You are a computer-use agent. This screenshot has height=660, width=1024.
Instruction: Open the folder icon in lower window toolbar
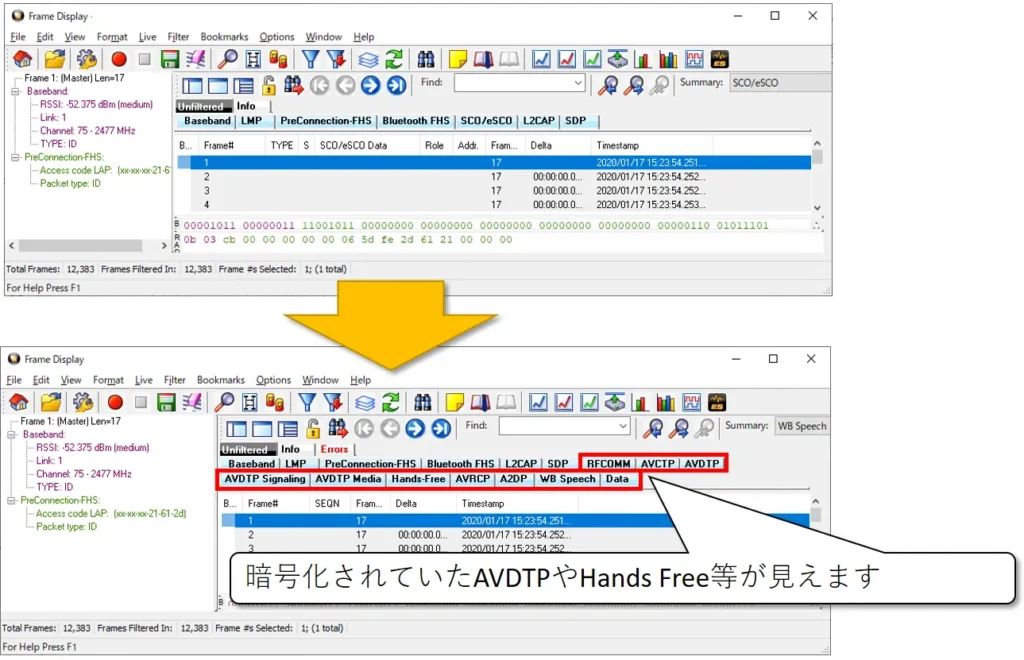point(50,402)
